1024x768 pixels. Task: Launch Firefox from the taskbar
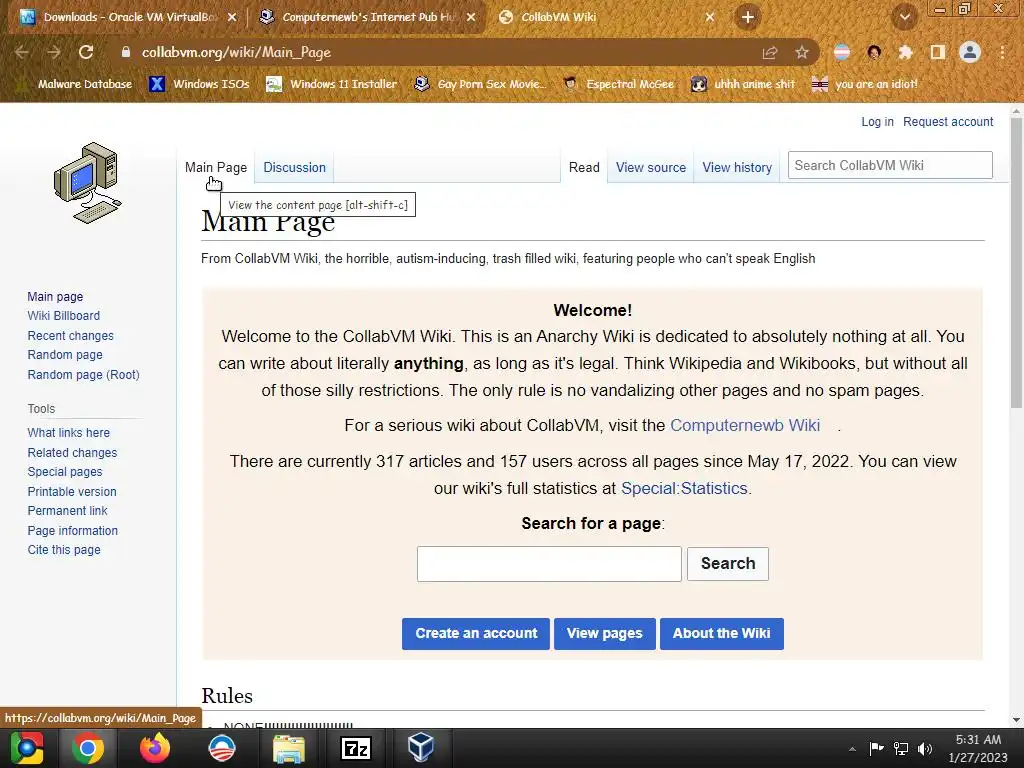coord(155,748)
